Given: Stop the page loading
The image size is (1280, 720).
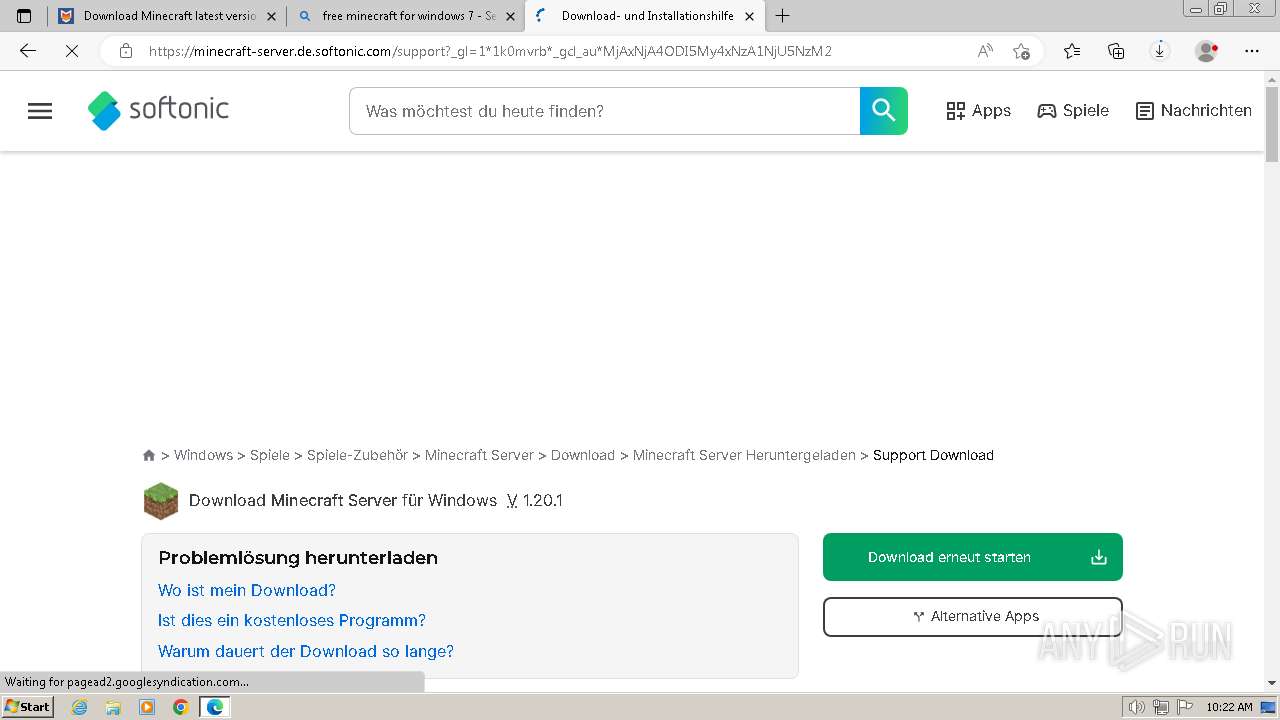Looking at the screenshot, I should click(x=71, y=51).
